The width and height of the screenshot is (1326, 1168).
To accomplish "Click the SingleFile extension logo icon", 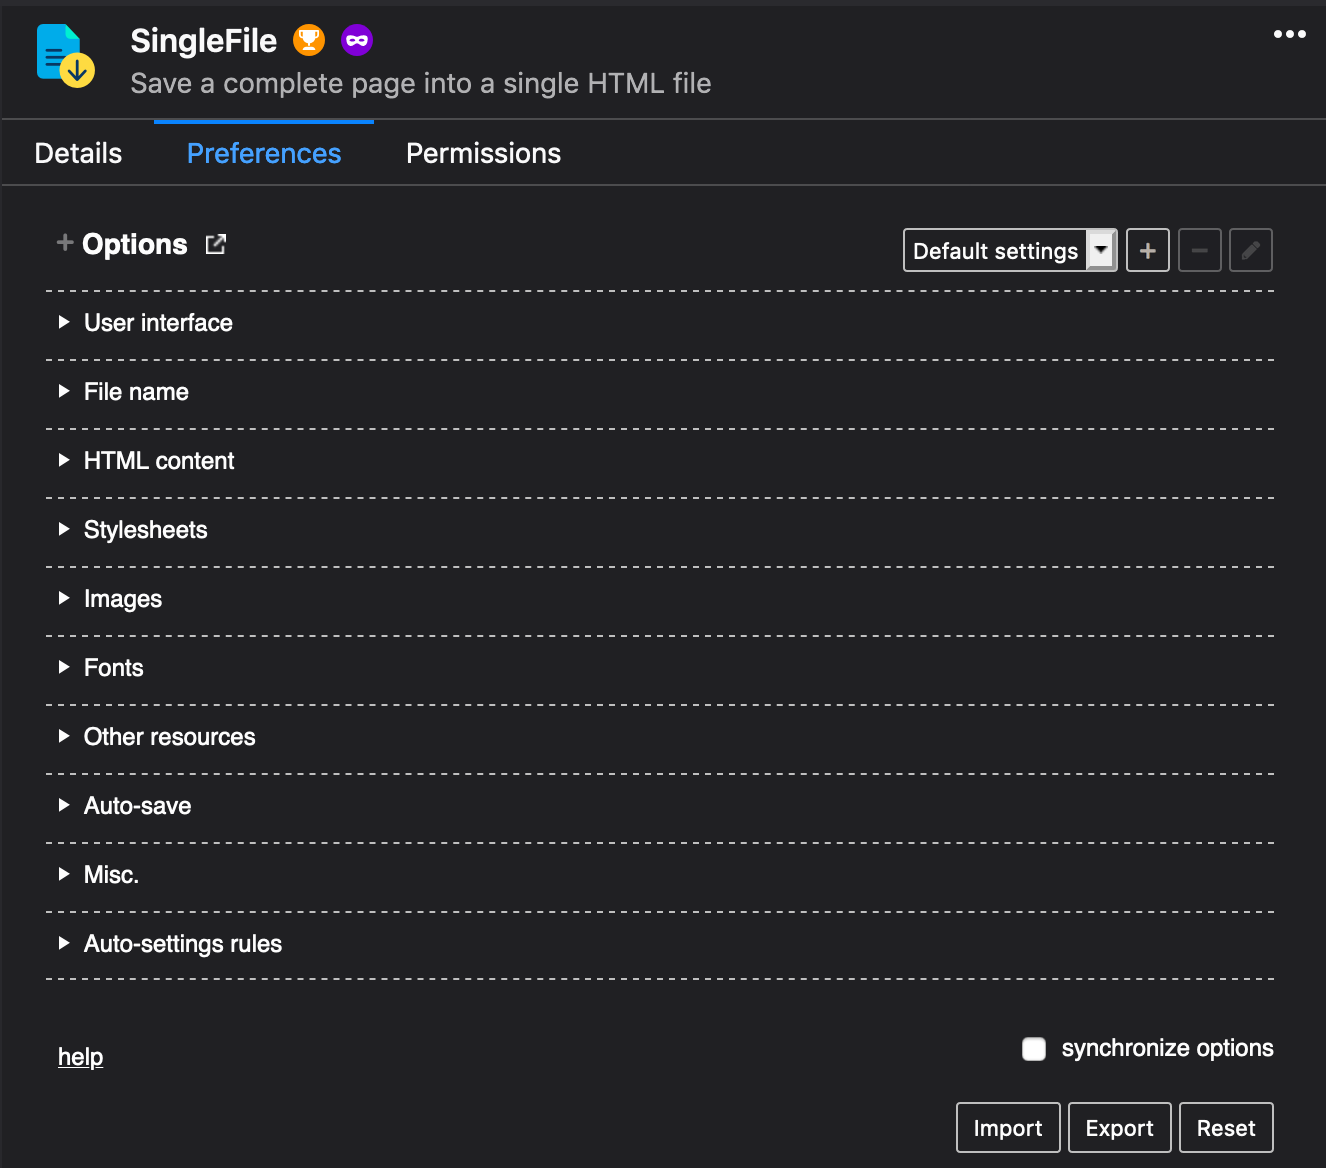I will (x=65, y=56).
